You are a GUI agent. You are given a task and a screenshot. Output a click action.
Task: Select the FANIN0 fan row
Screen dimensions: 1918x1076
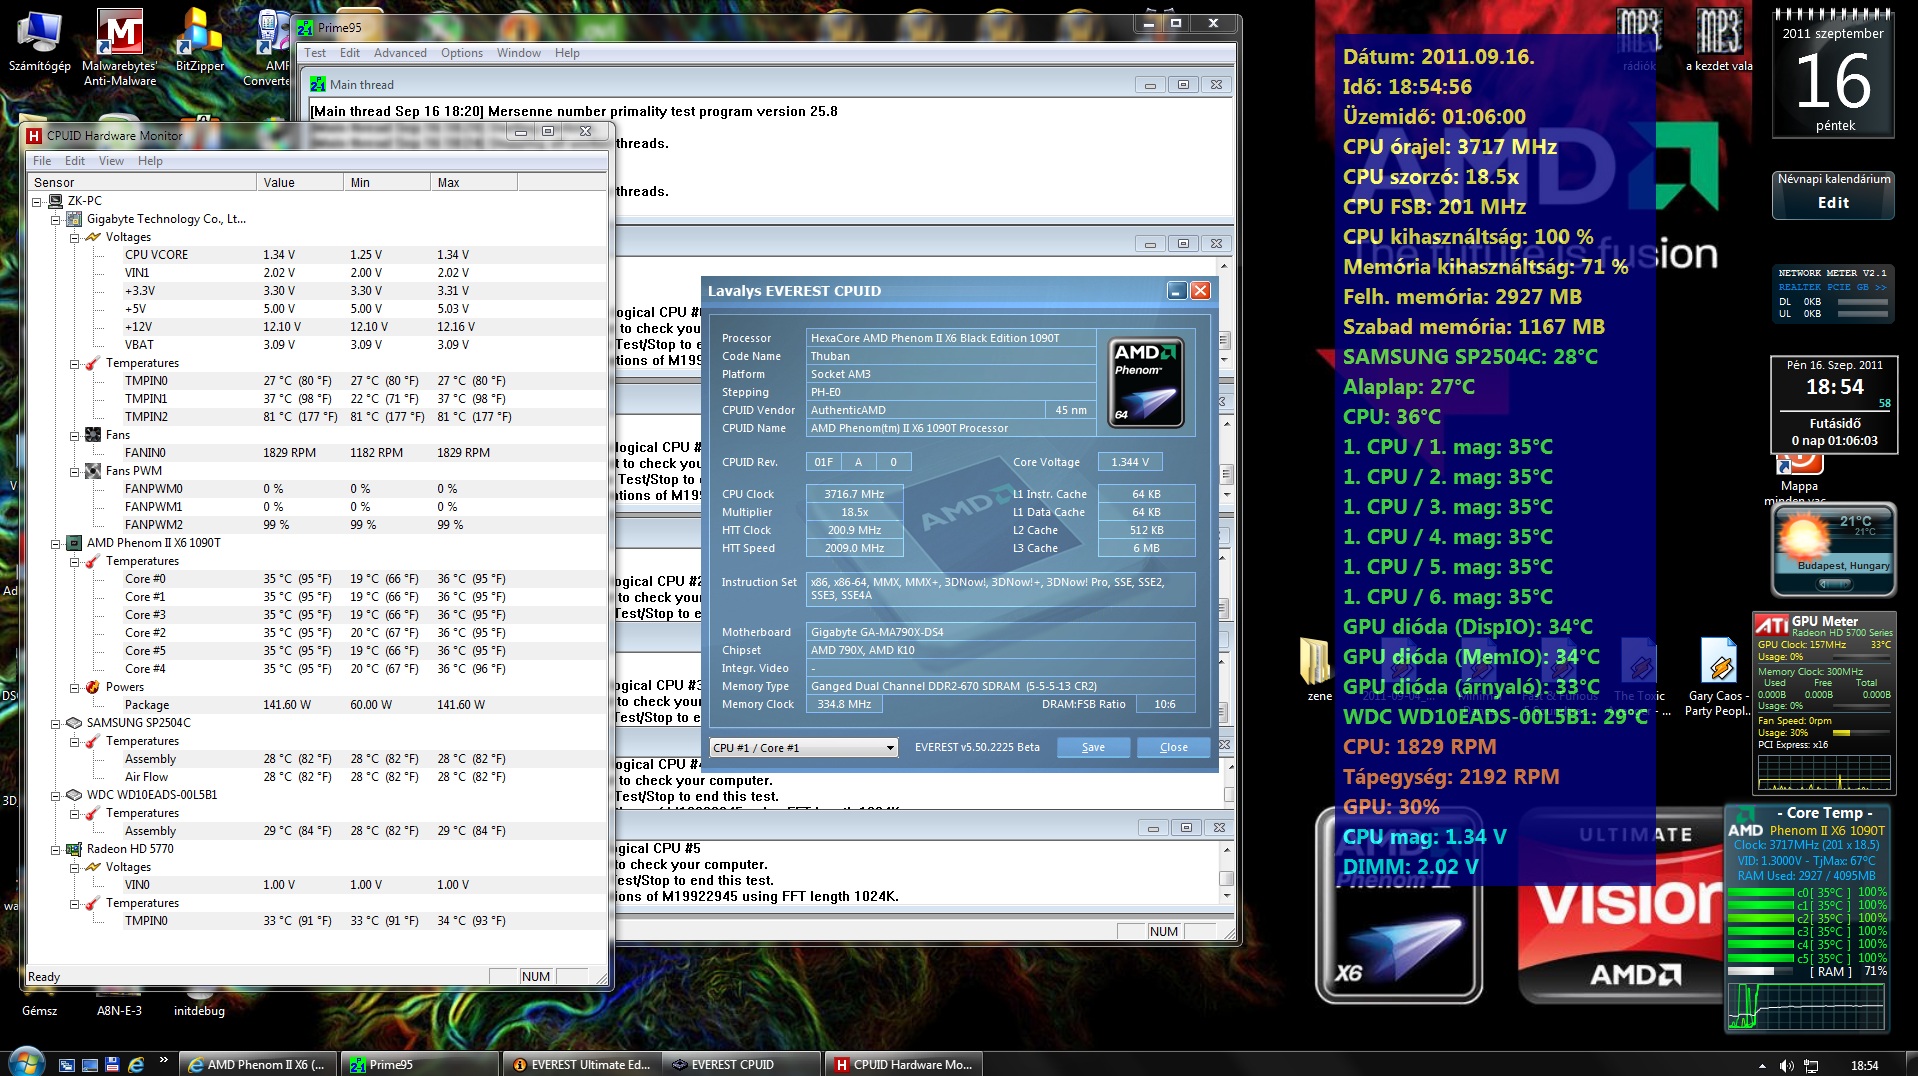tap(317, 453)
